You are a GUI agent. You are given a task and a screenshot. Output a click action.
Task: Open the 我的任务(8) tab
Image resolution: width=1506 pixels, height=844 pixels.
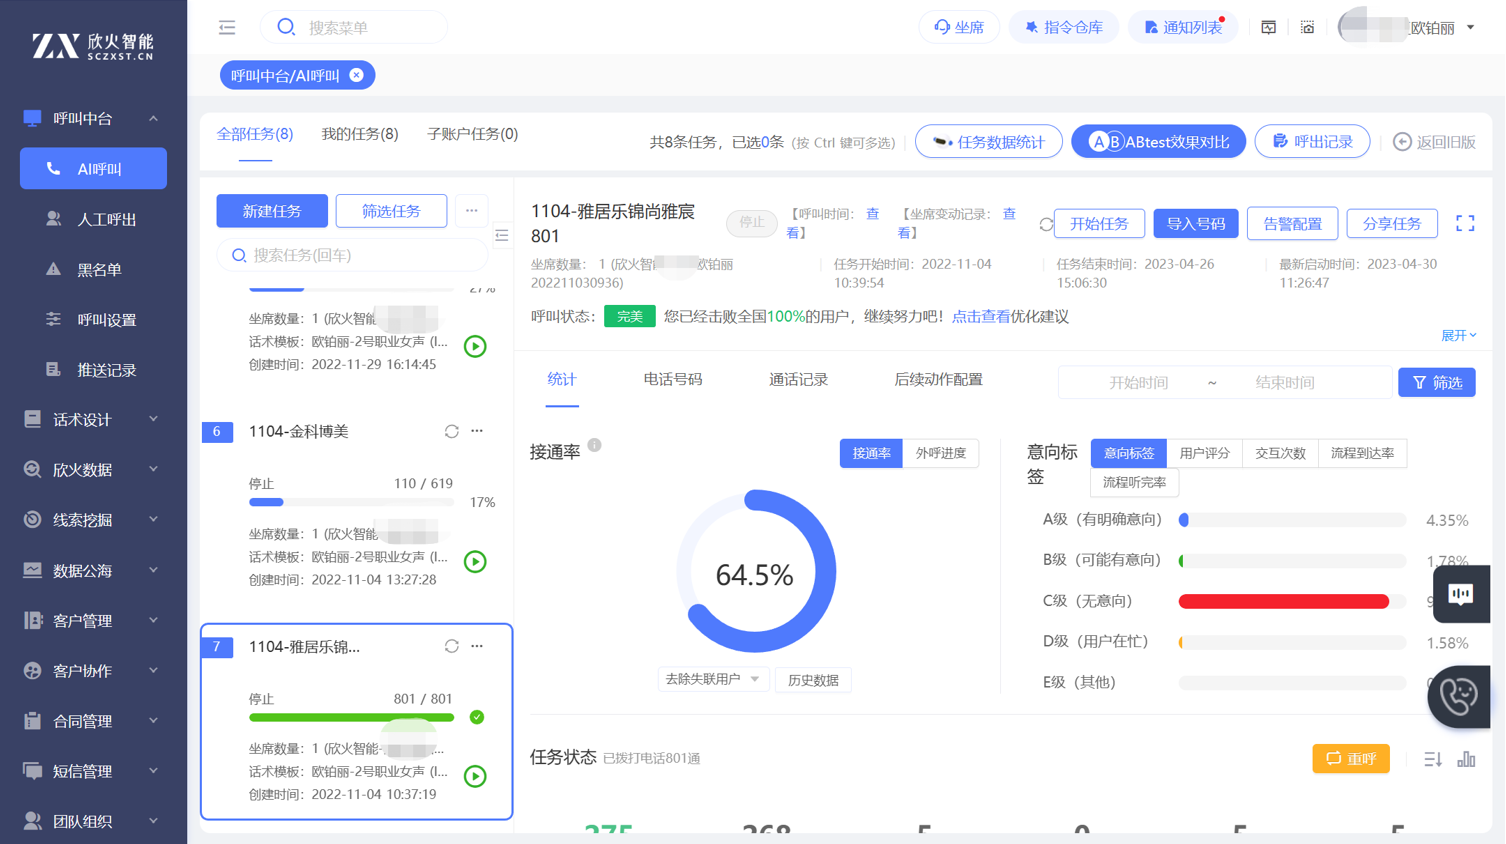tap(359, 134)
